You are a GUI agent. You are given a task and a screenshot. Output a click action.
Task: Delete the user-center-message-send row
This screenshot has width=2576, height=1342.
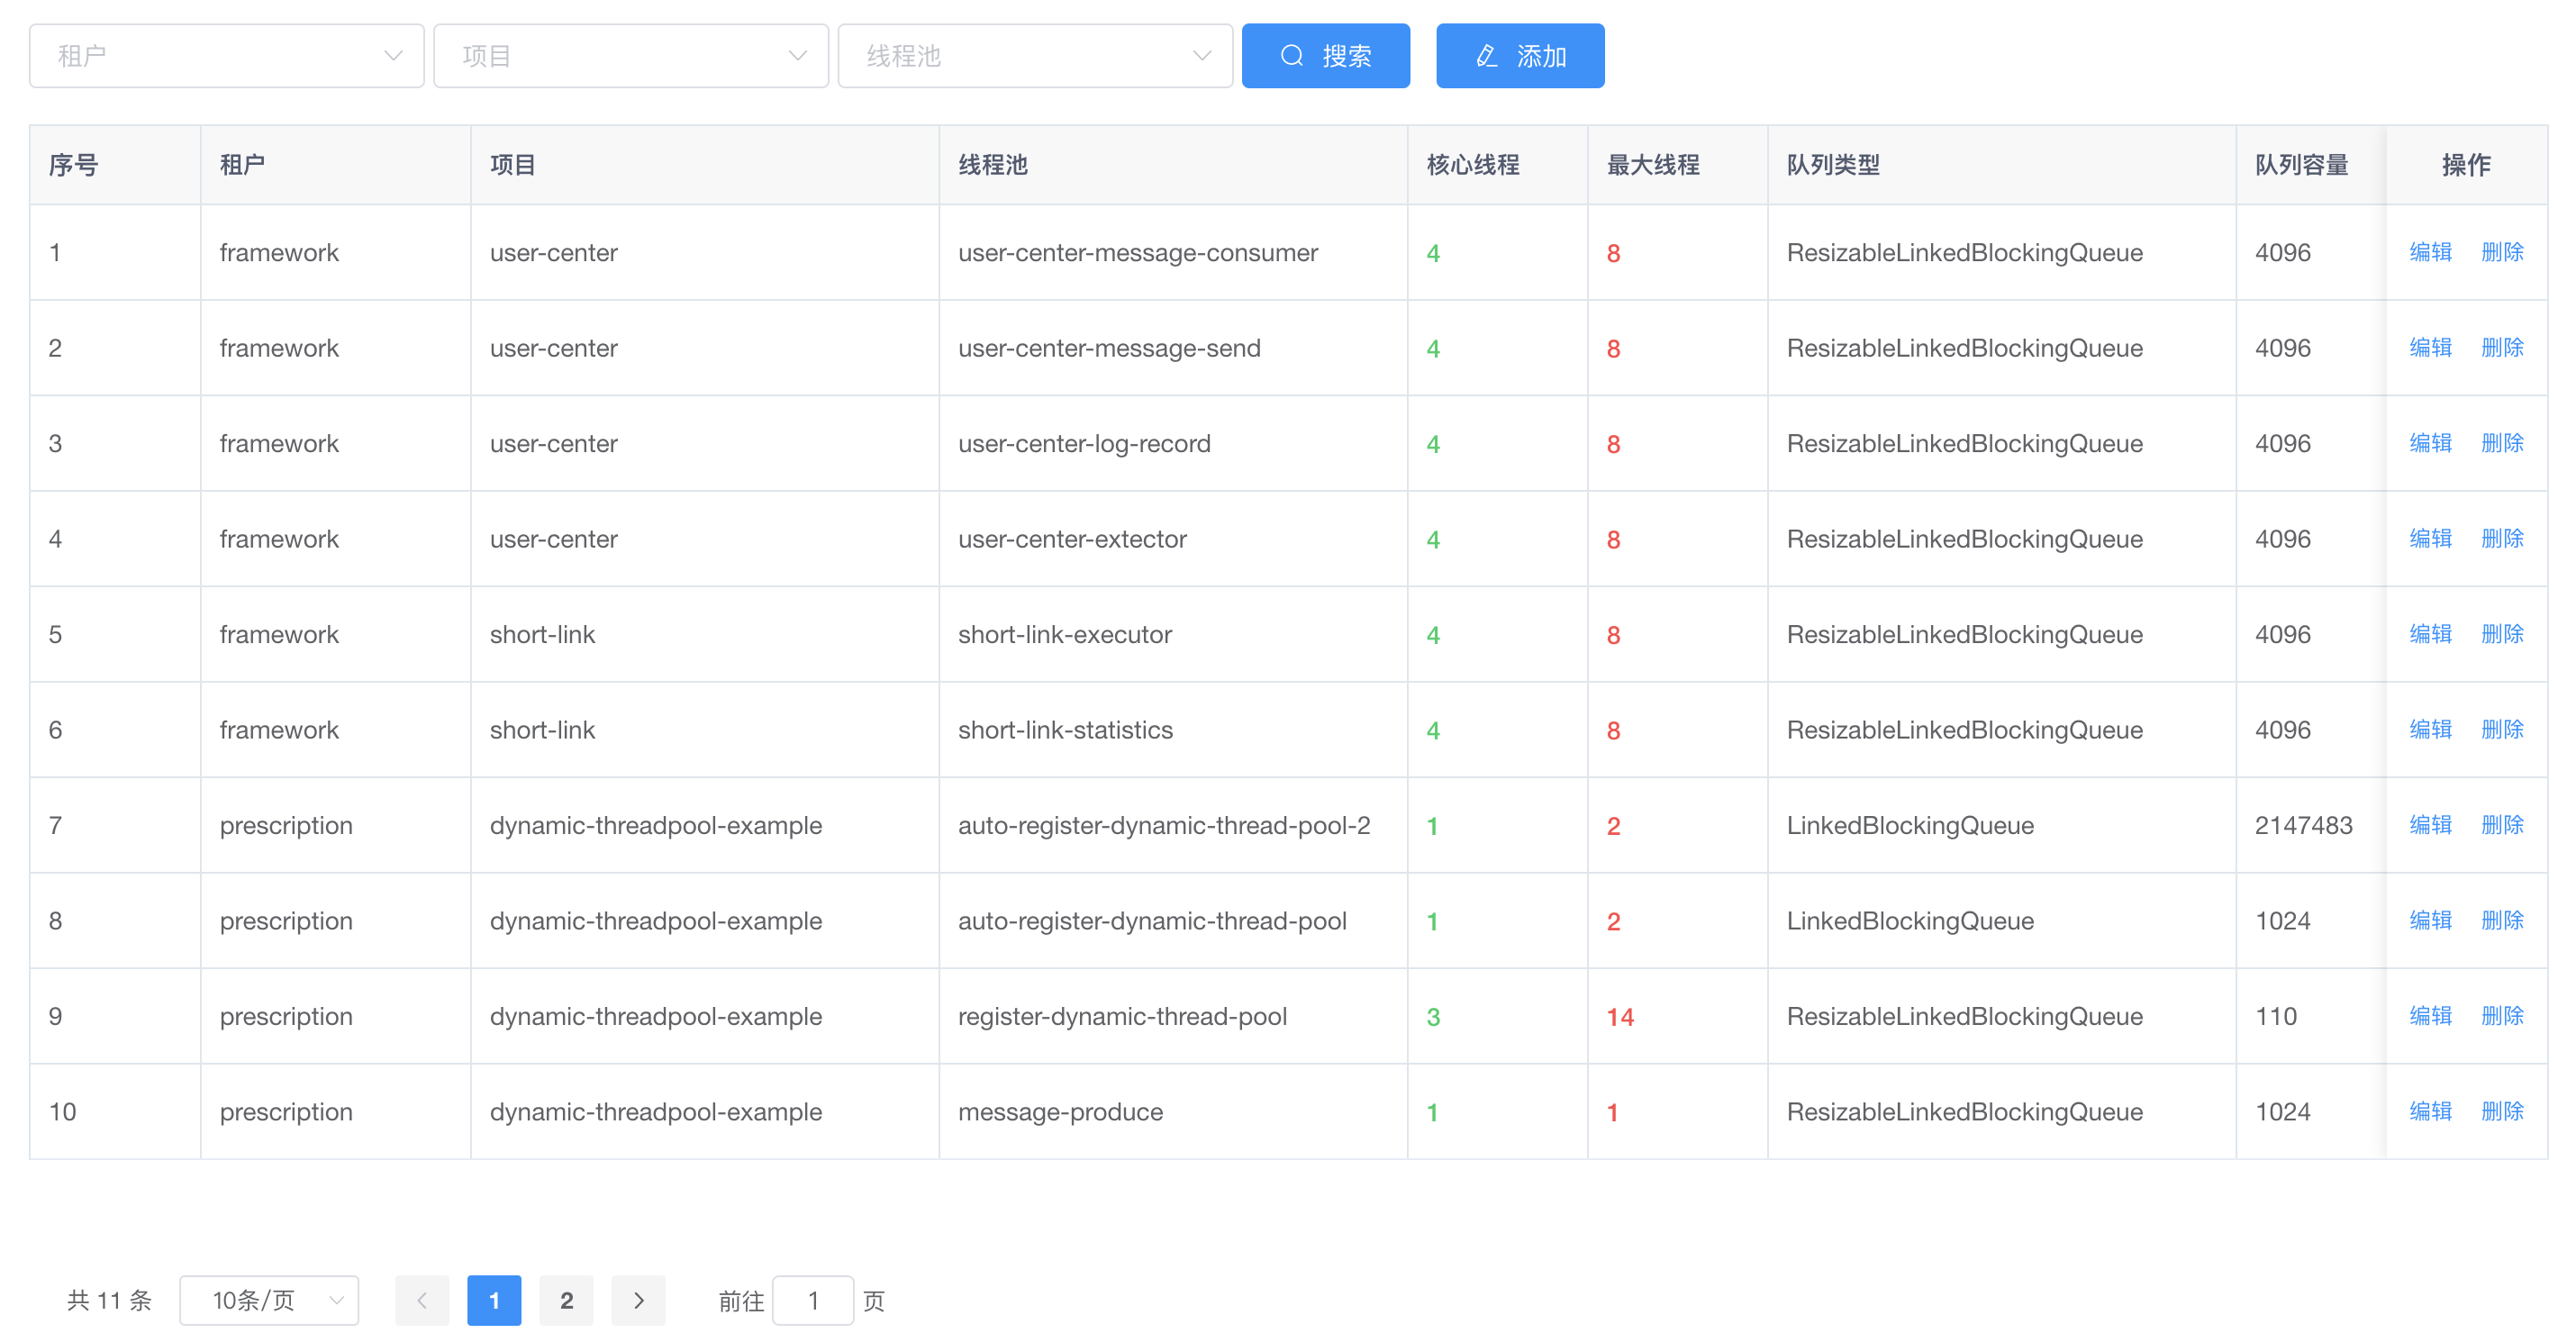(x=2502, y=348)
